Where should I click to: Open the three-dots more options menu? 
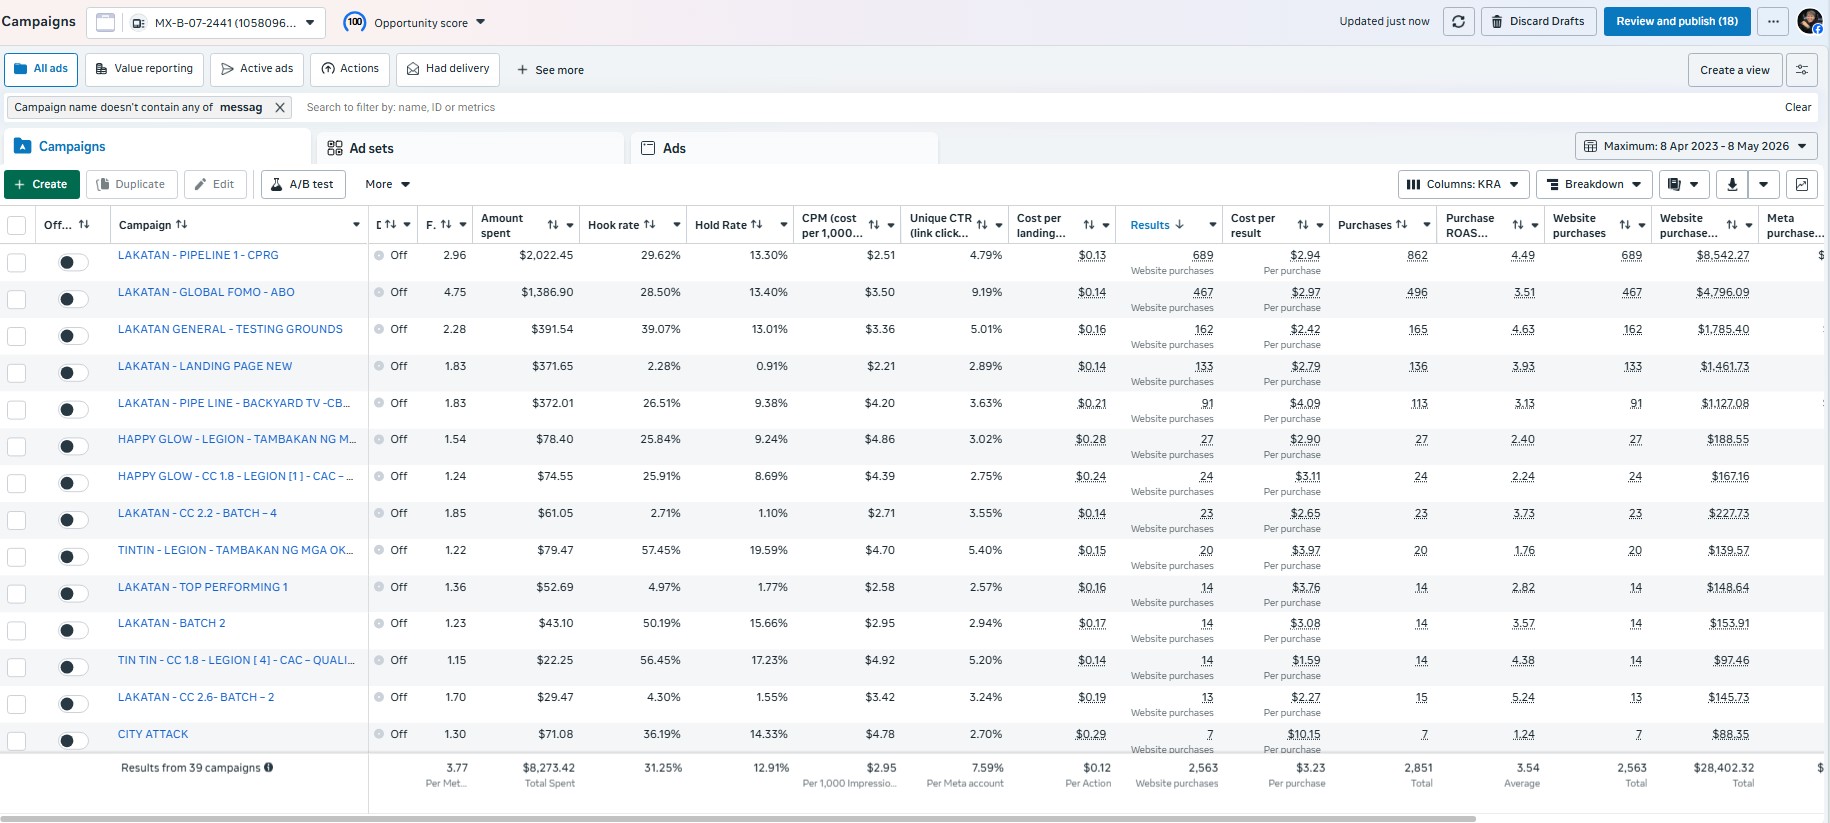[x=1772, y=21]
